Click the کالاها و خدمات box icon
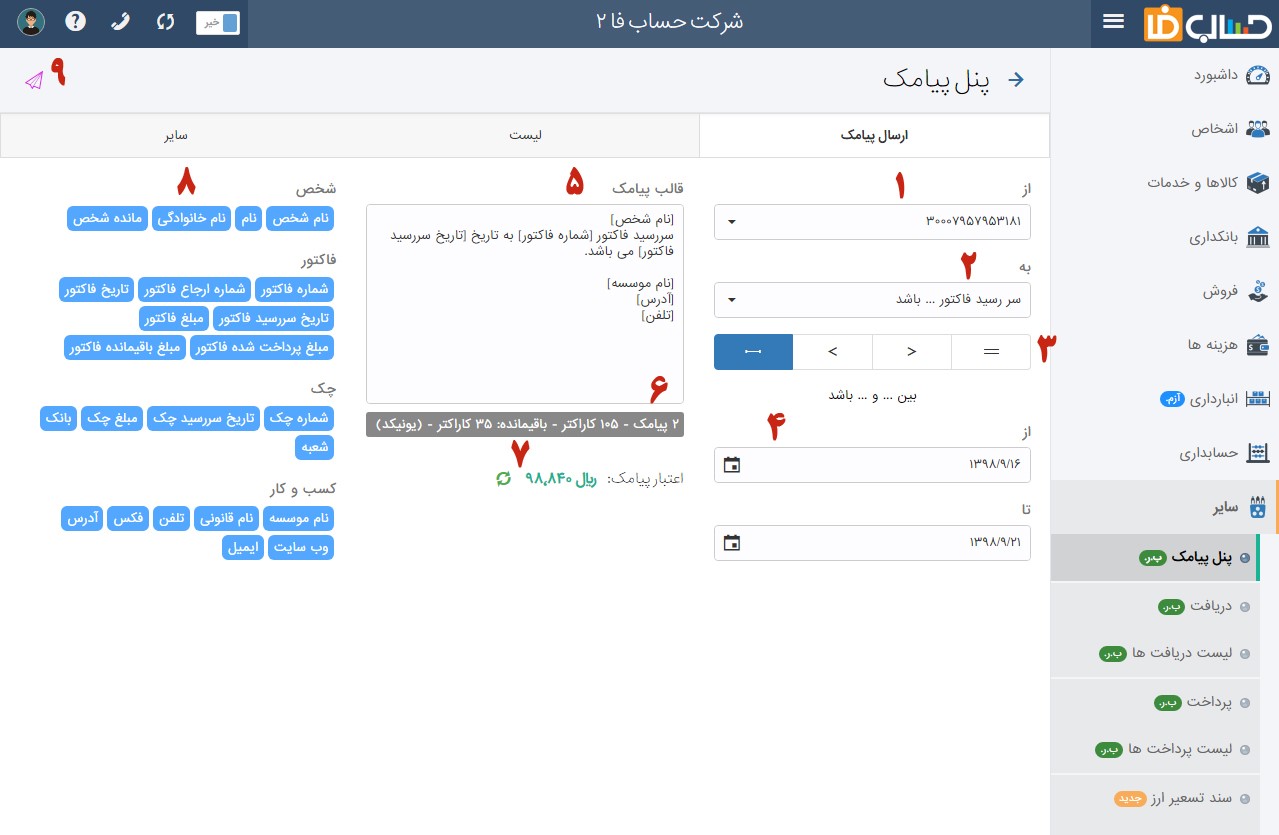The height and width of the screenshot is (835, 1279). [1258, 183]
